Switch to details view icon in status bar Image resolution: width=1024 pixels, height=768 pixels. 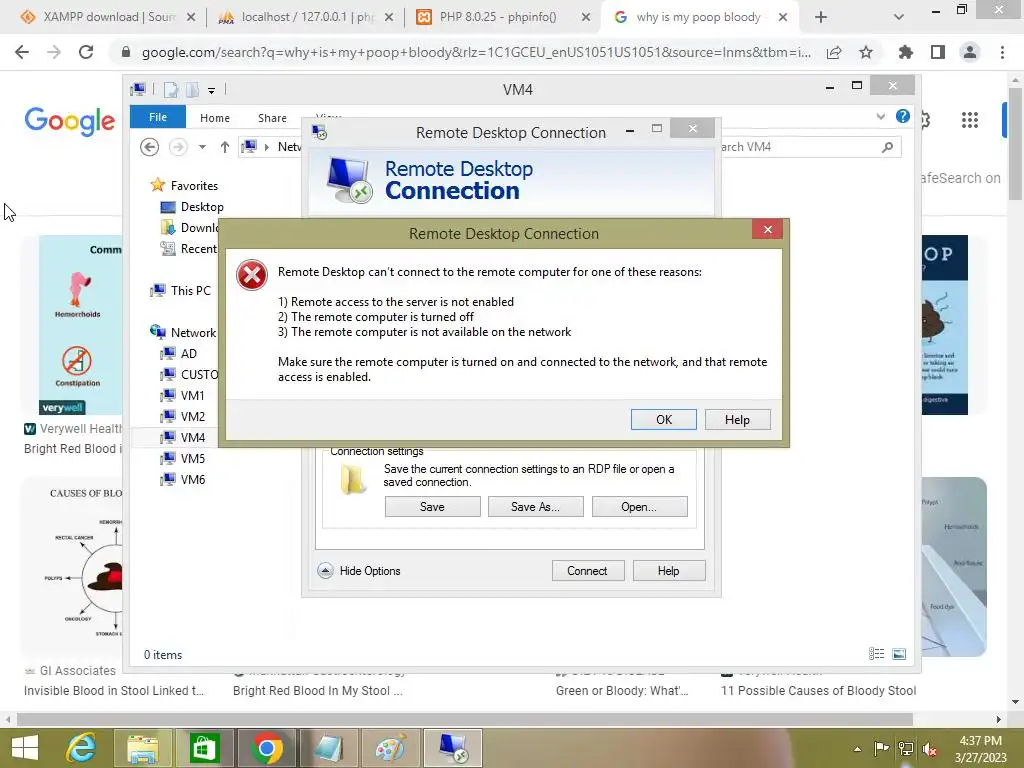[x=876, y=654]
